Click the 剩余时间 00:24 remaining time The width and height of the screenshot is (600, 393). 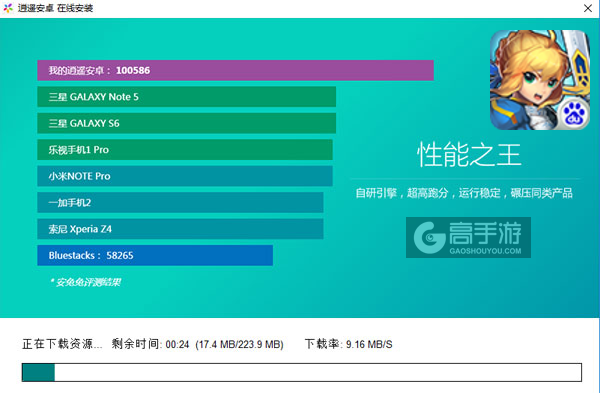click(150, 344)
